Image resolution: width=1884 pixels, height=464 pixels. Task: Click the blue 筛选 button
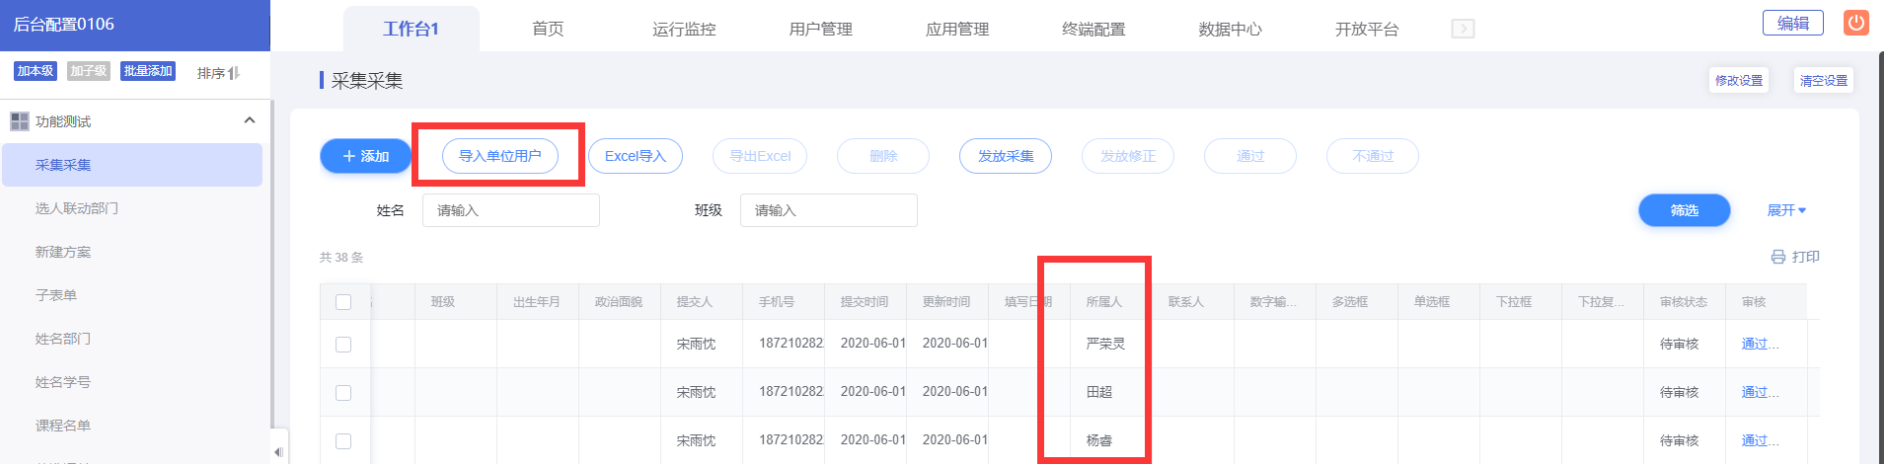click(x=1684, y=210)
